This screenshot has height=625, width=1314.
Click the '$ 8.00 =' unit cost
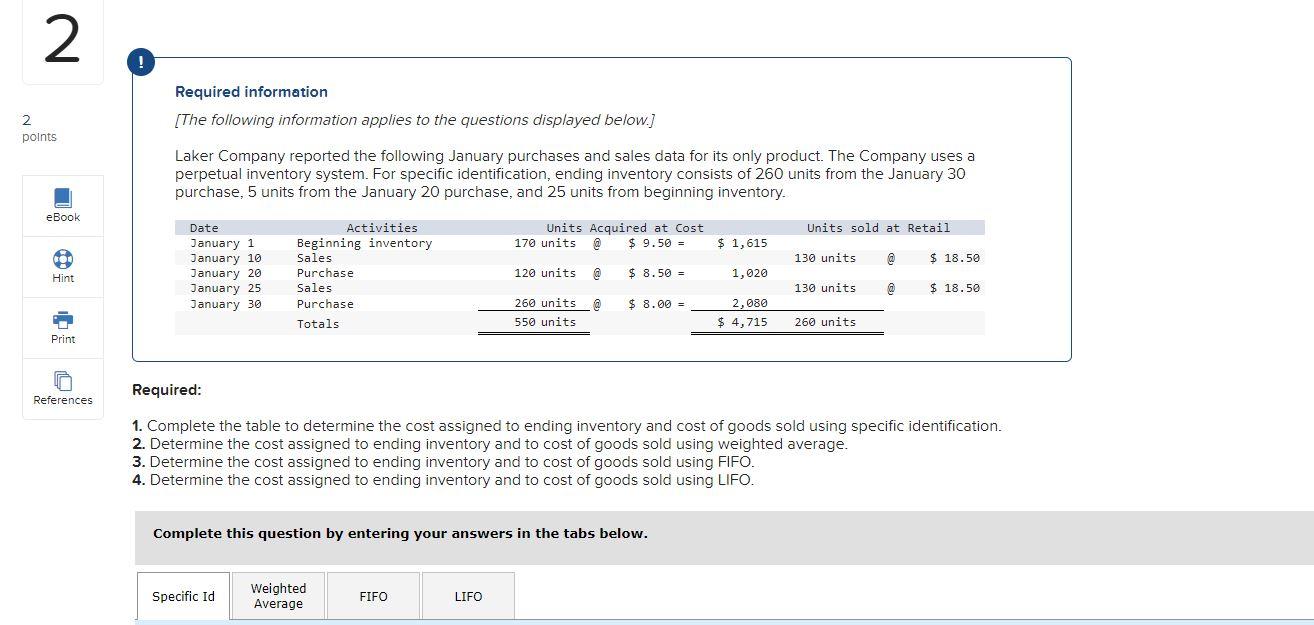point(656,303)
